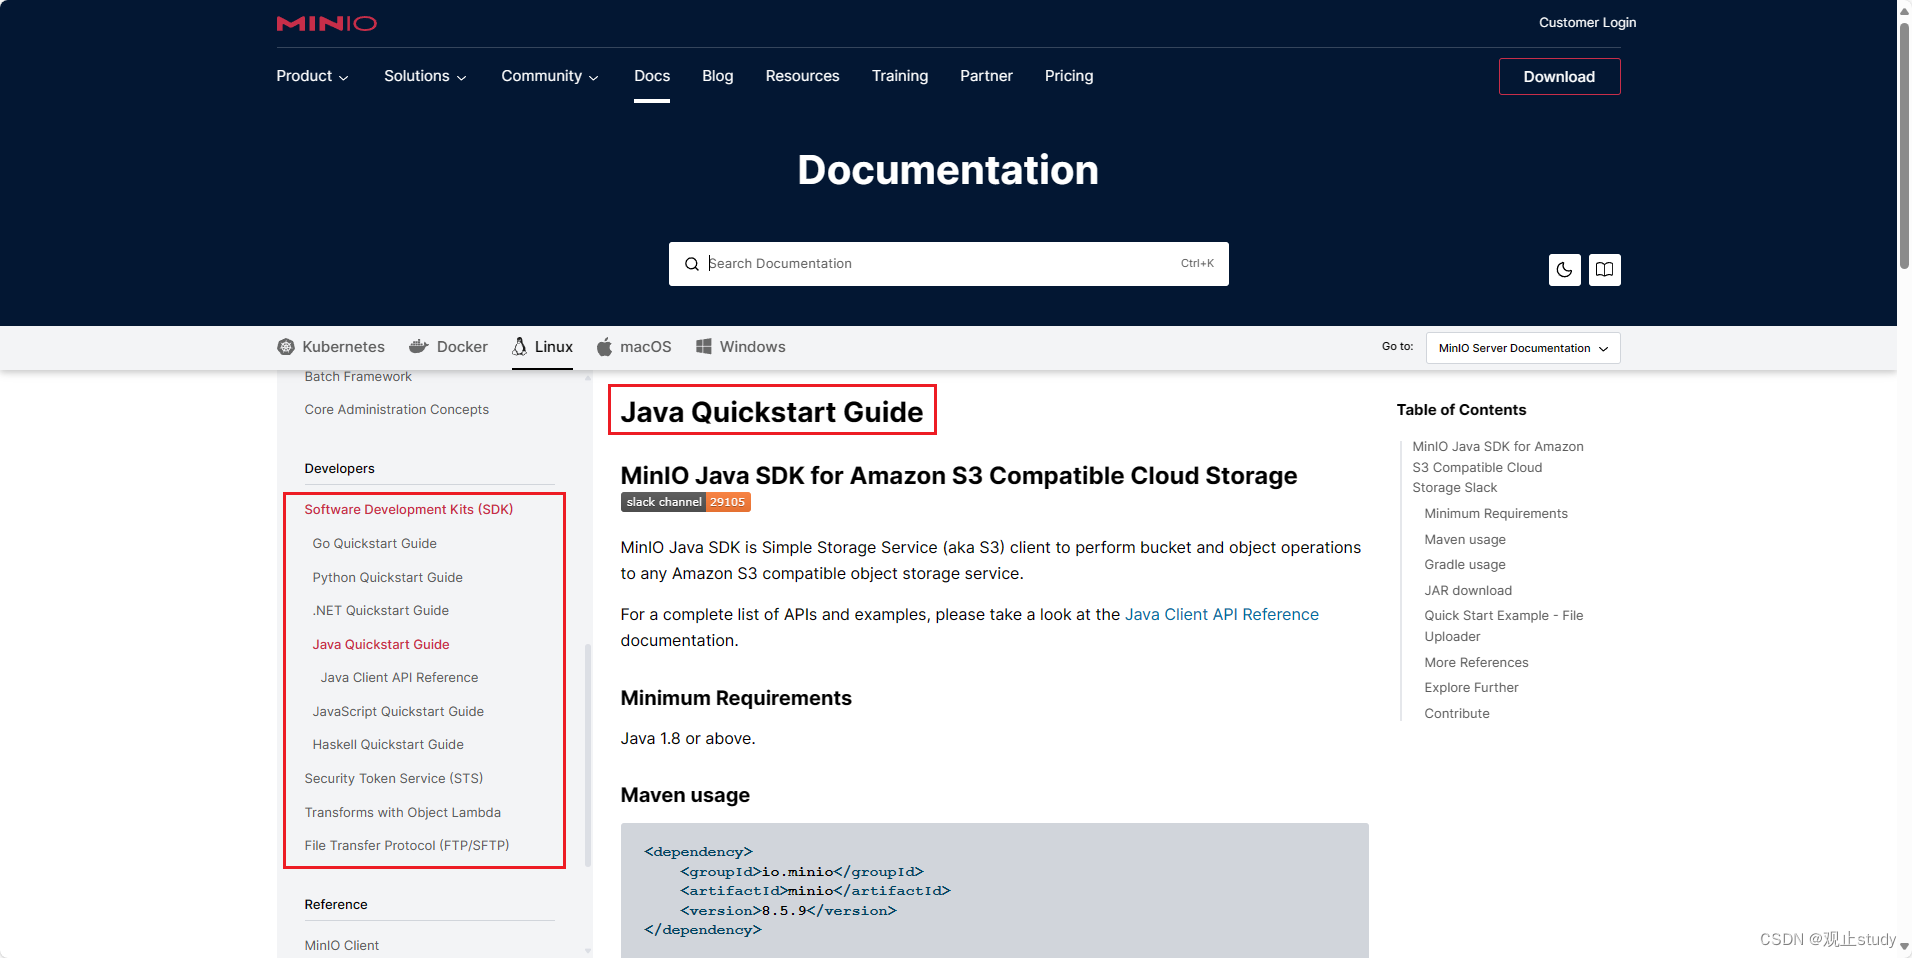Click Customer Login
This screenshot has height=958, width=1912.
tap(1587, 22)
